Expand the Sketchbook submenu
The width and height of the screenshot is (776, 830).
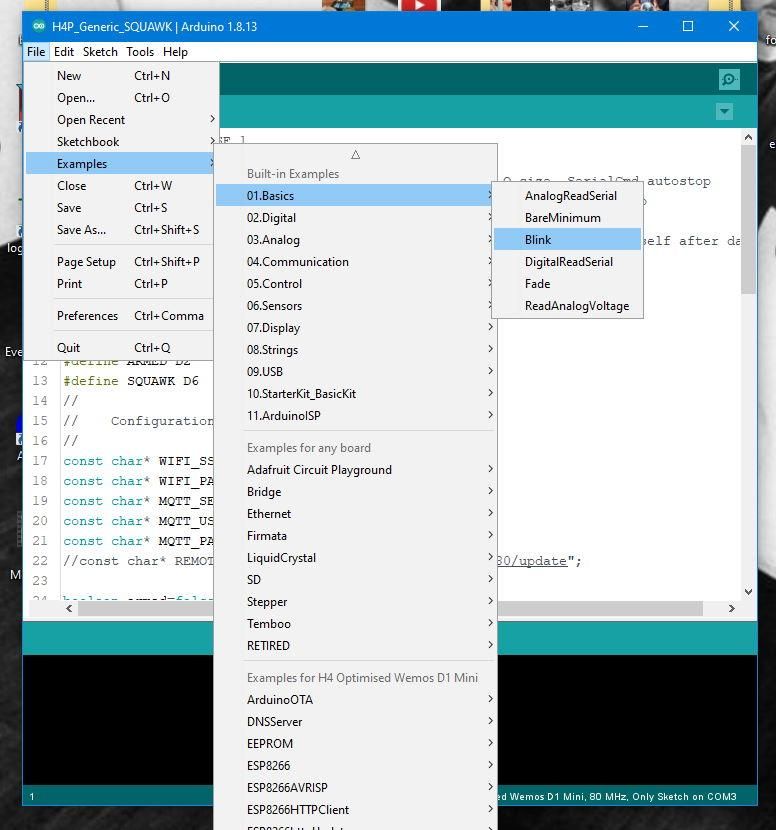[119, 142]
